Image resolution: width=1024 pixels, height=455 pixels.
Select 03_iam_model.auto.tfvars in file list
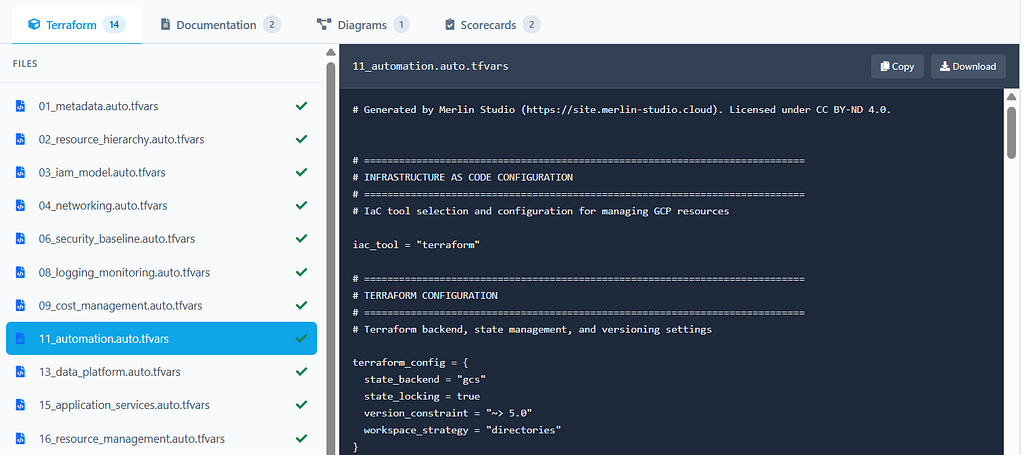(161, 172)
